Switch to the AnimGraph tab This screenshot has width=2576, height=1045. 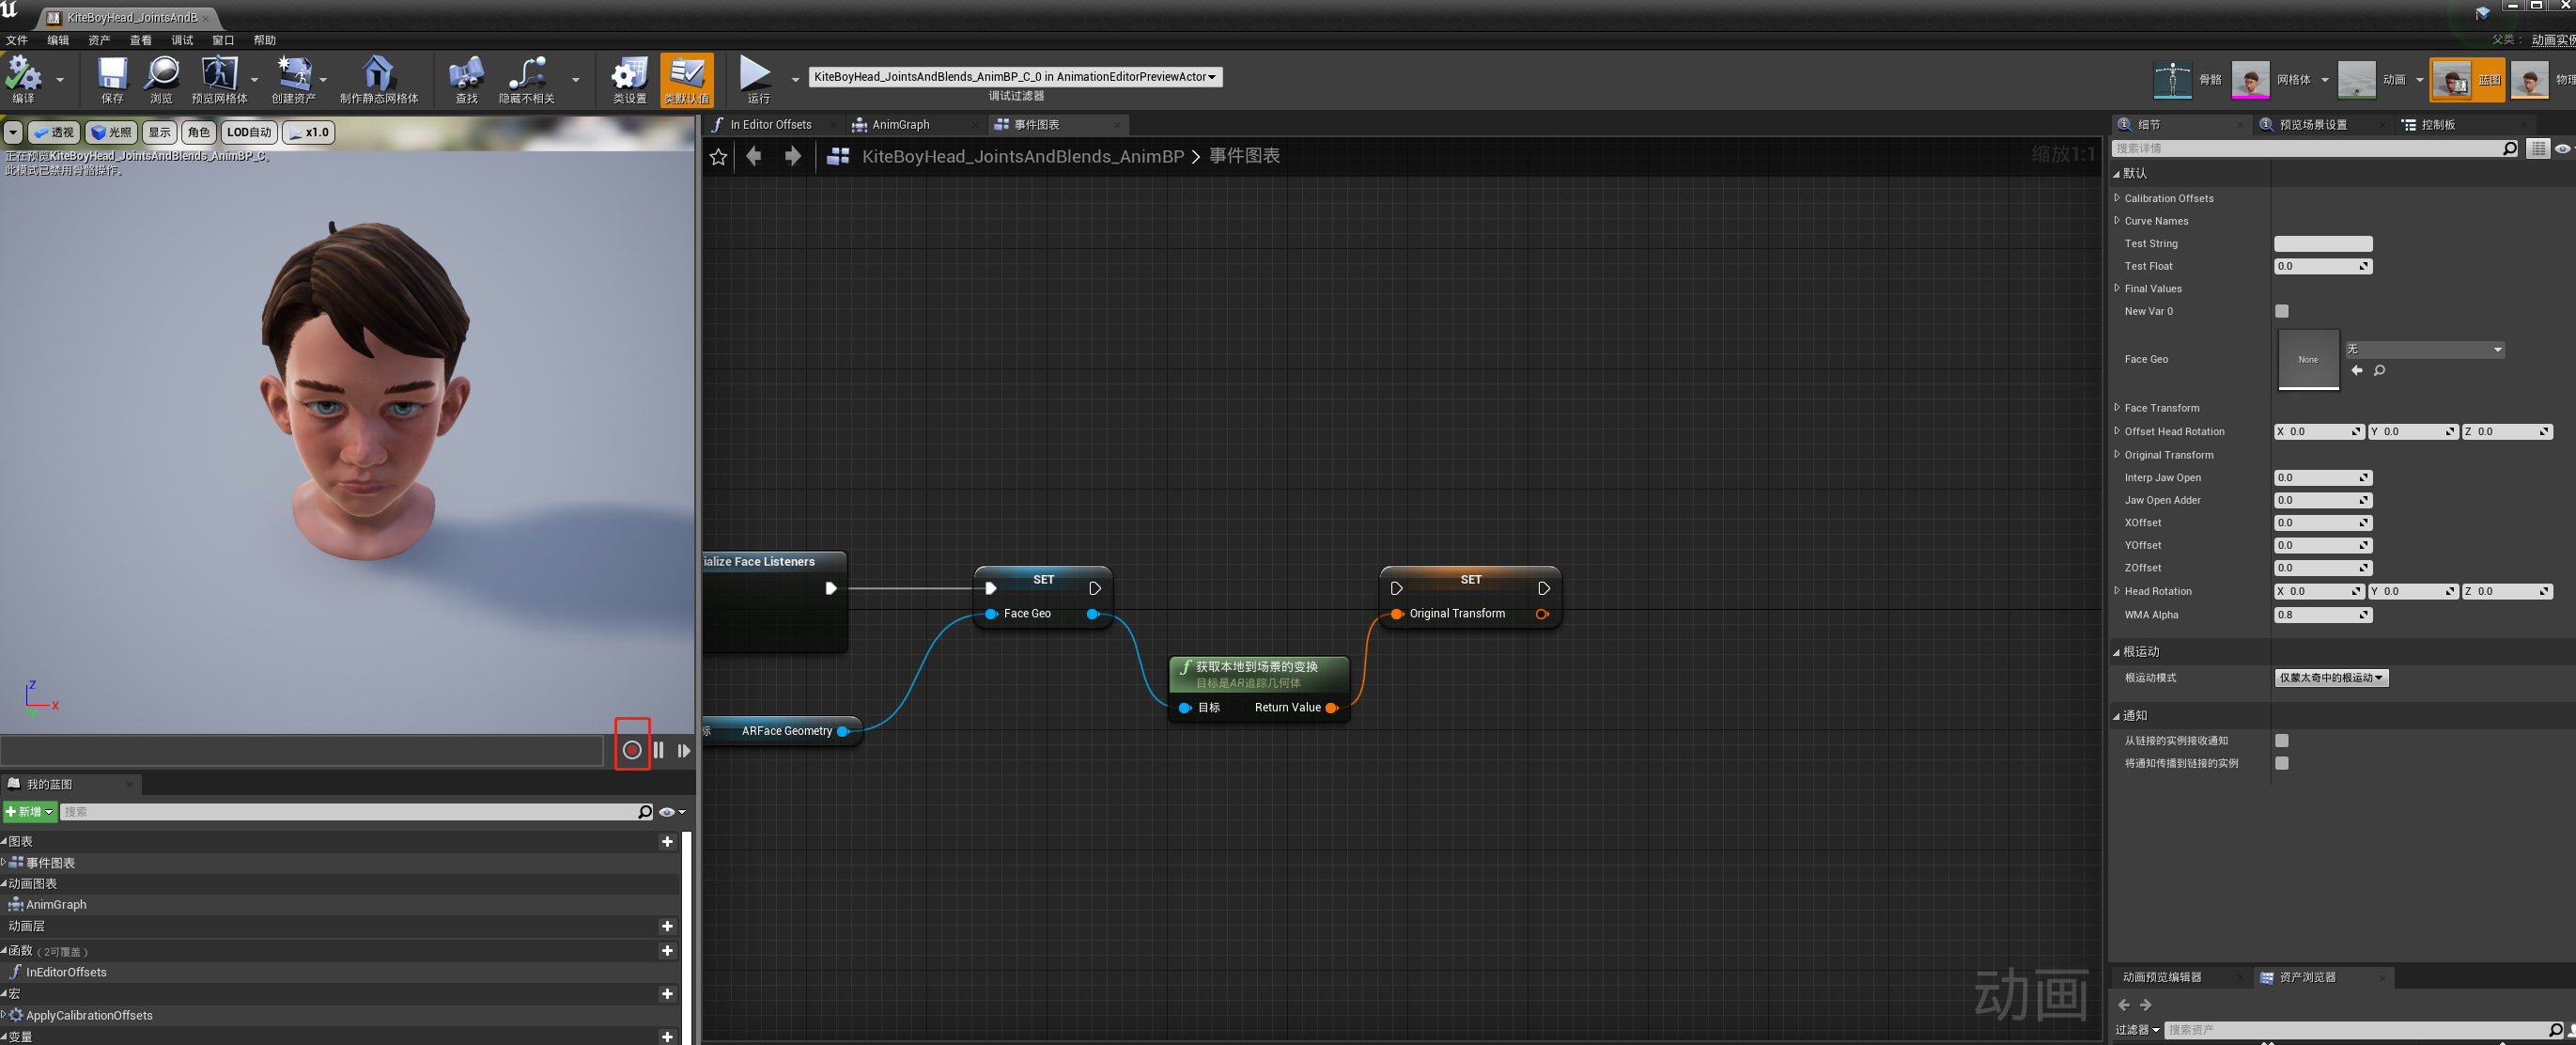[x=900, y=125]
